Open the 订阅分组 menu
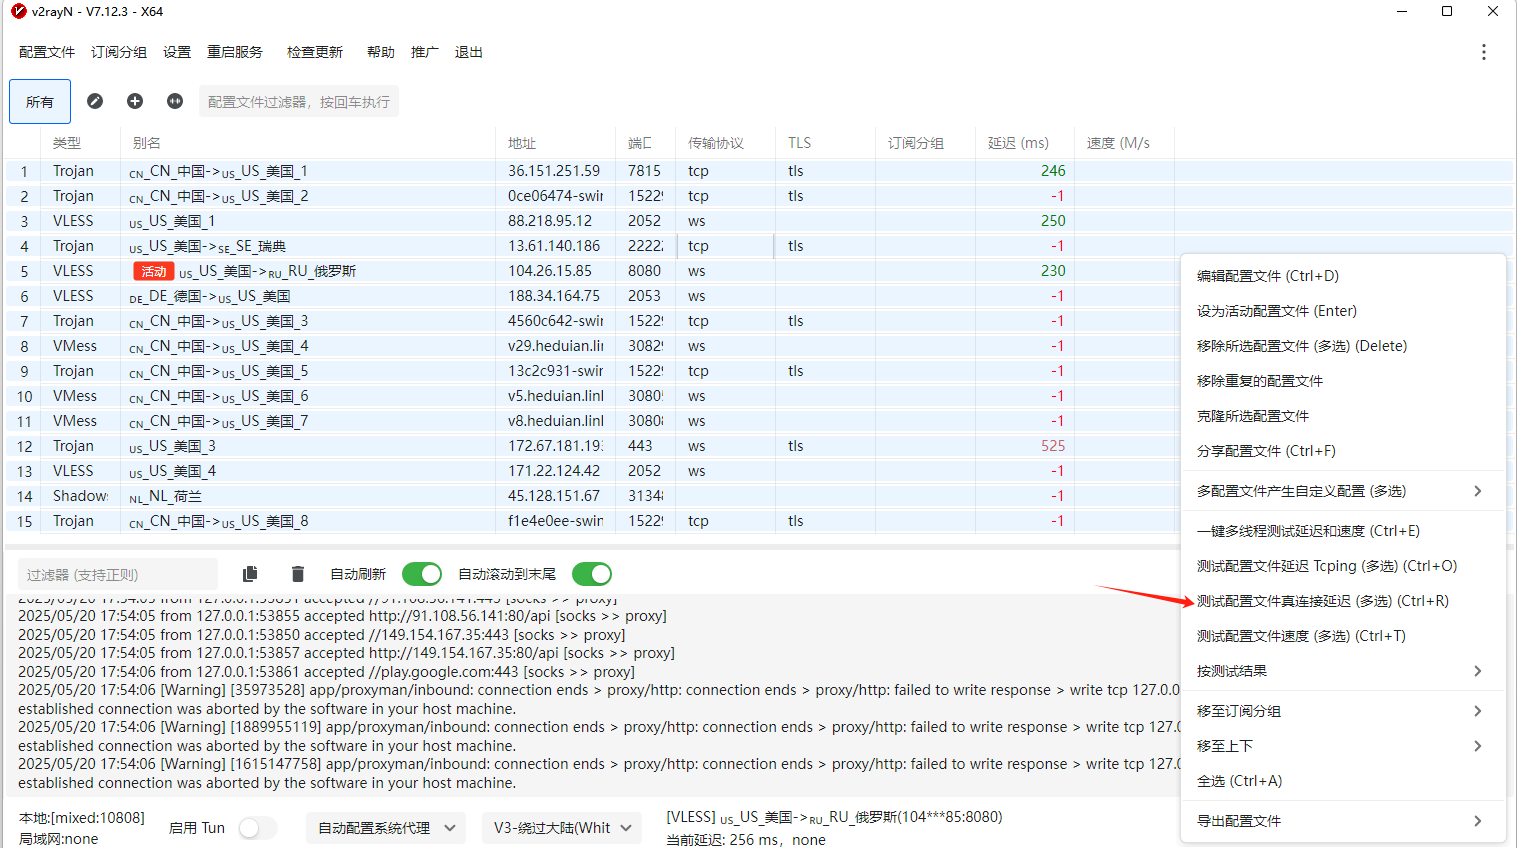1517x848 pixels. pos(119,52)
